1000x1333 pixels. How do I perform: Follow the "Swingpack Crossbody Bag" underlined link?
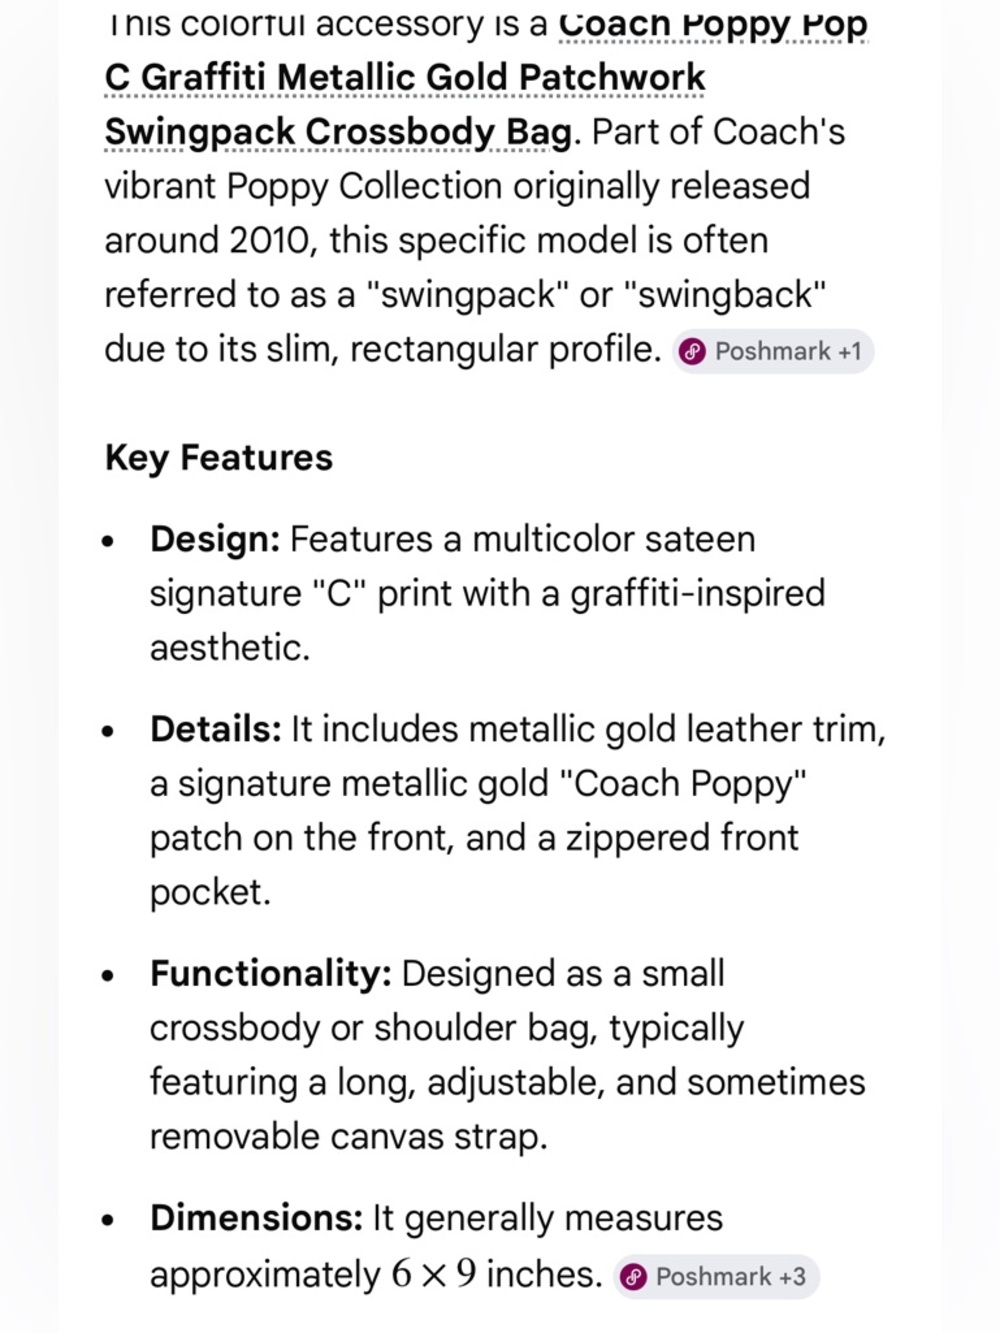click(x=338, y=131)
